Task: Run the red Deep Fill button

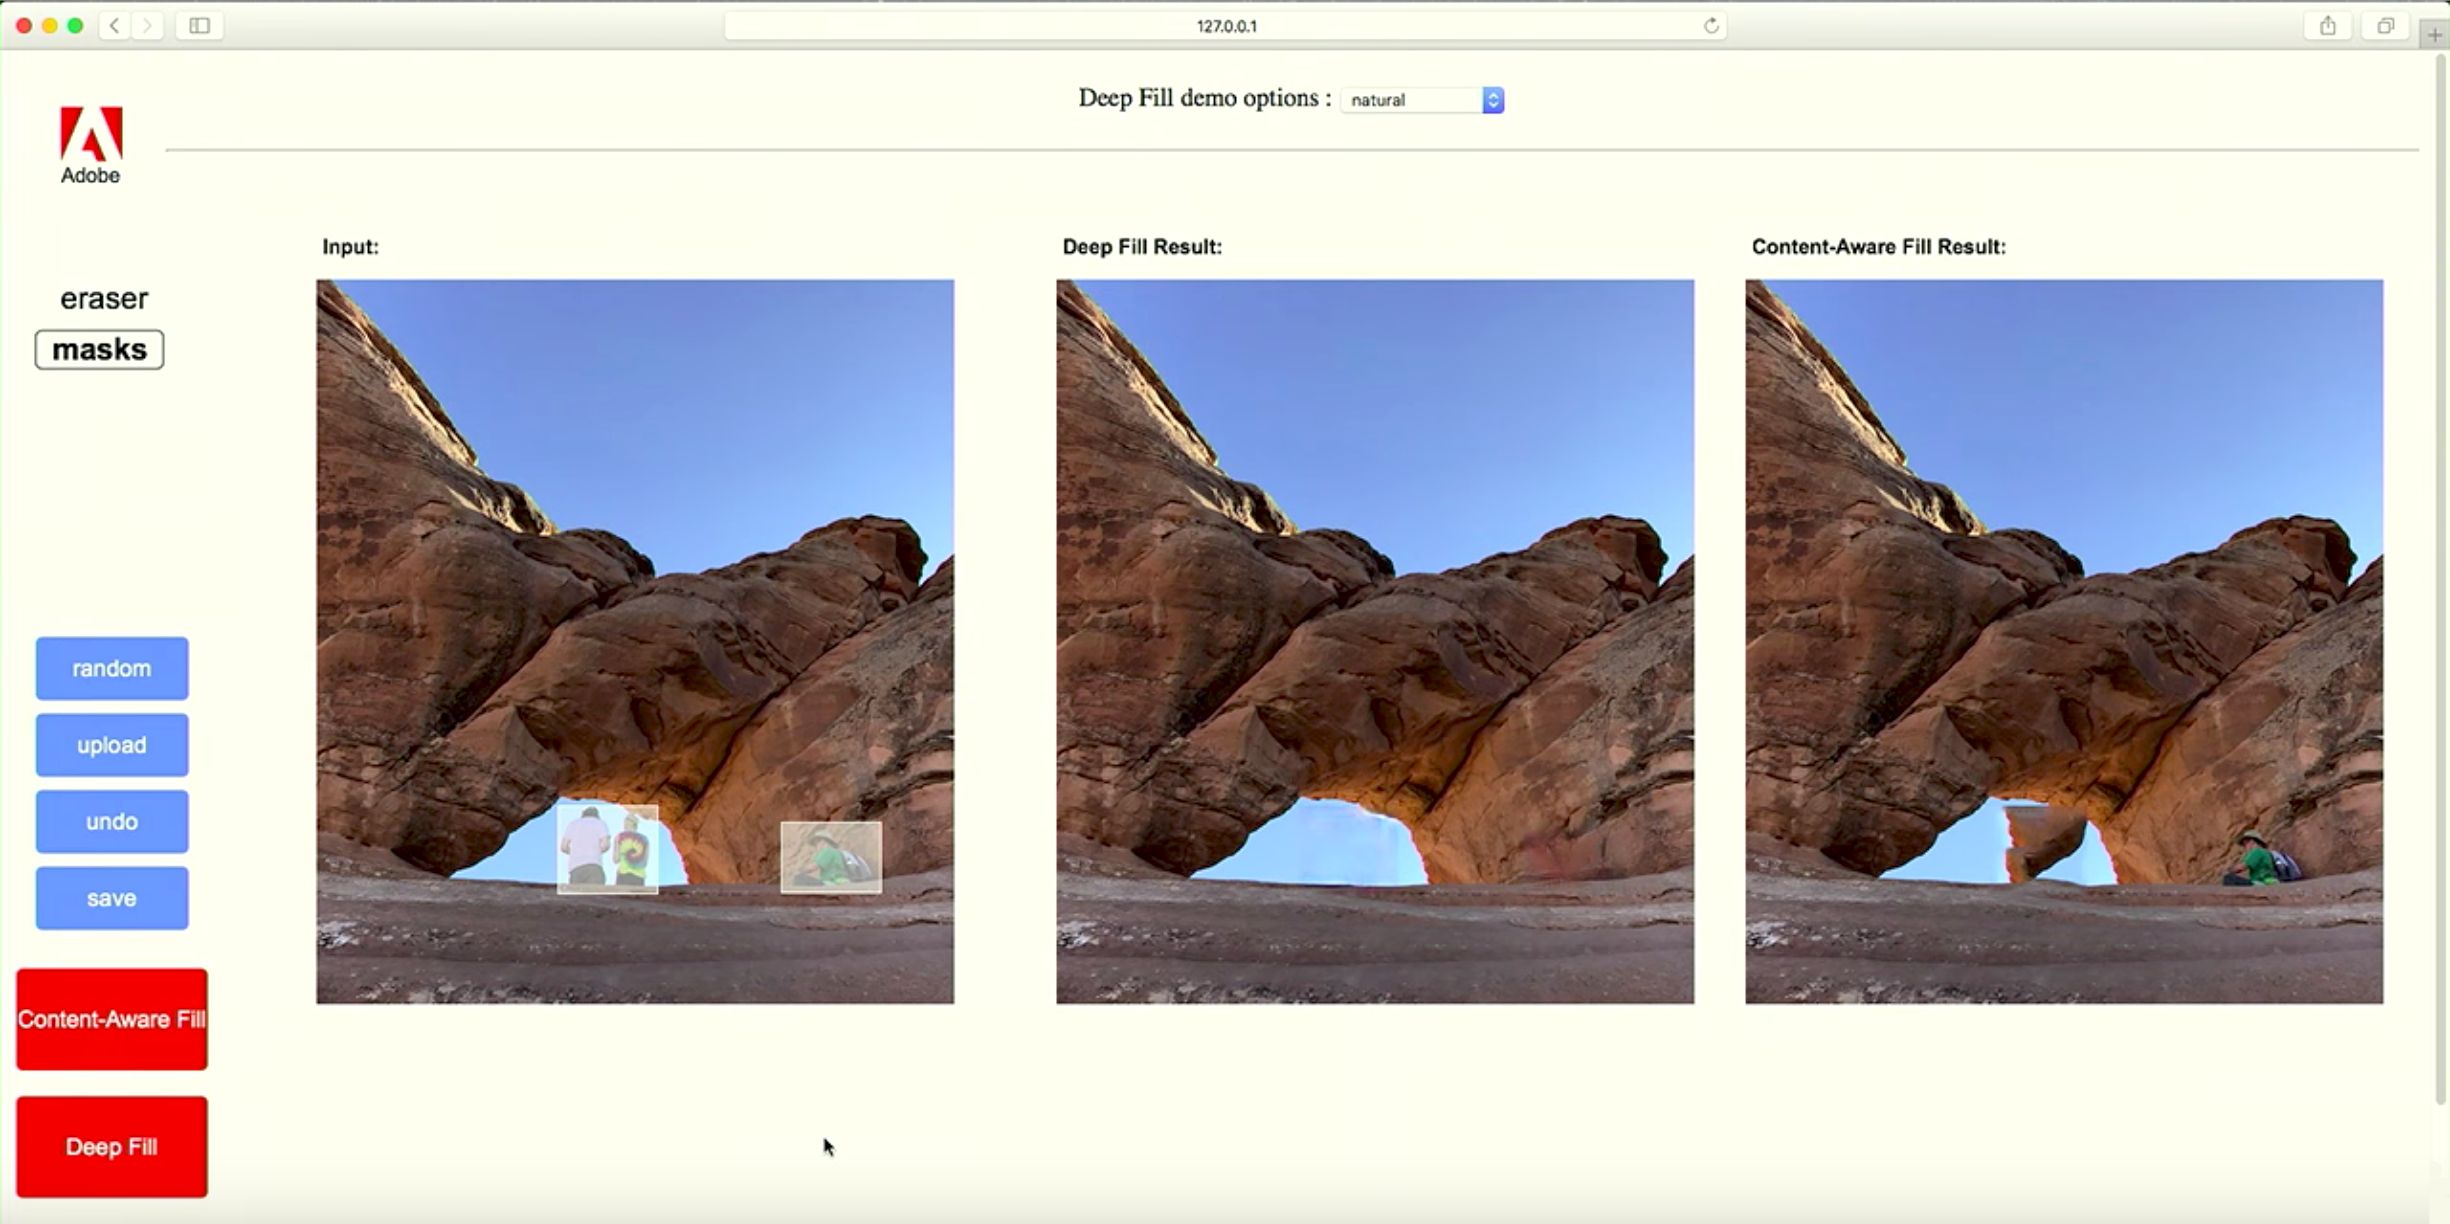Action: (x=112, y=1147)
